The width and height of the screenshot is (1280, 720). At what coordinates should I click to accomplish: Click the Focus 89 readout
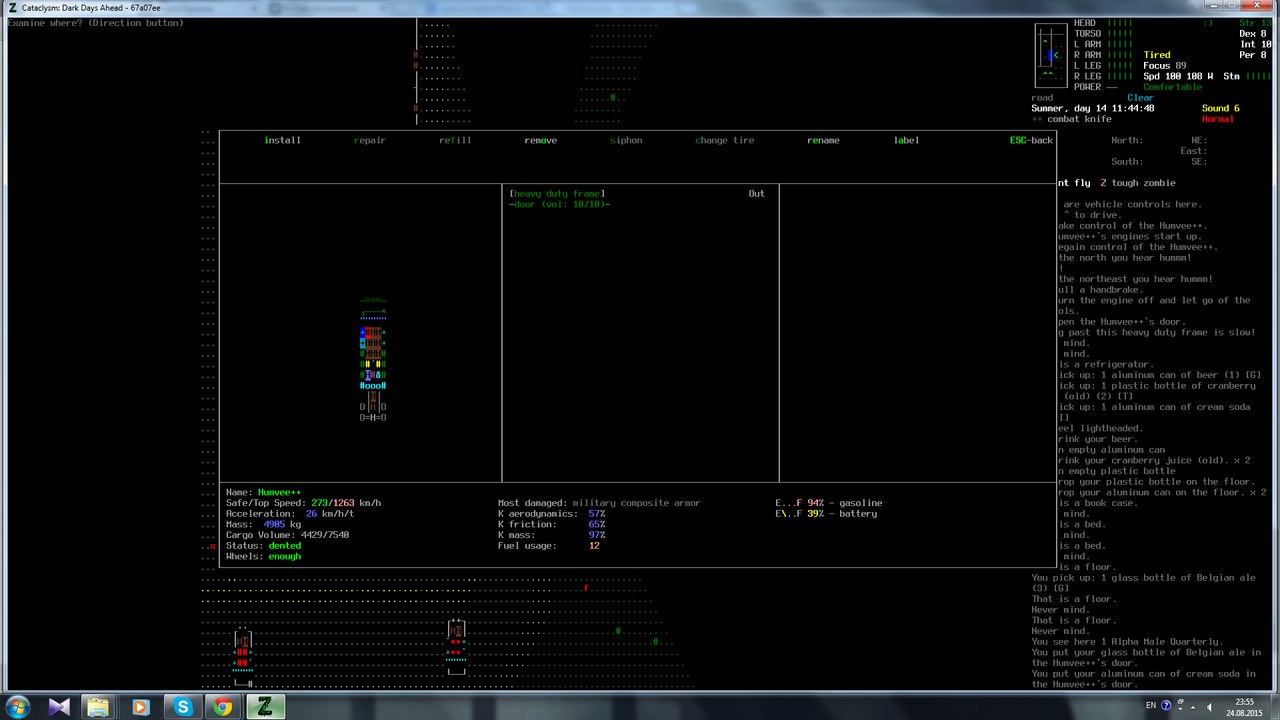1165,66
